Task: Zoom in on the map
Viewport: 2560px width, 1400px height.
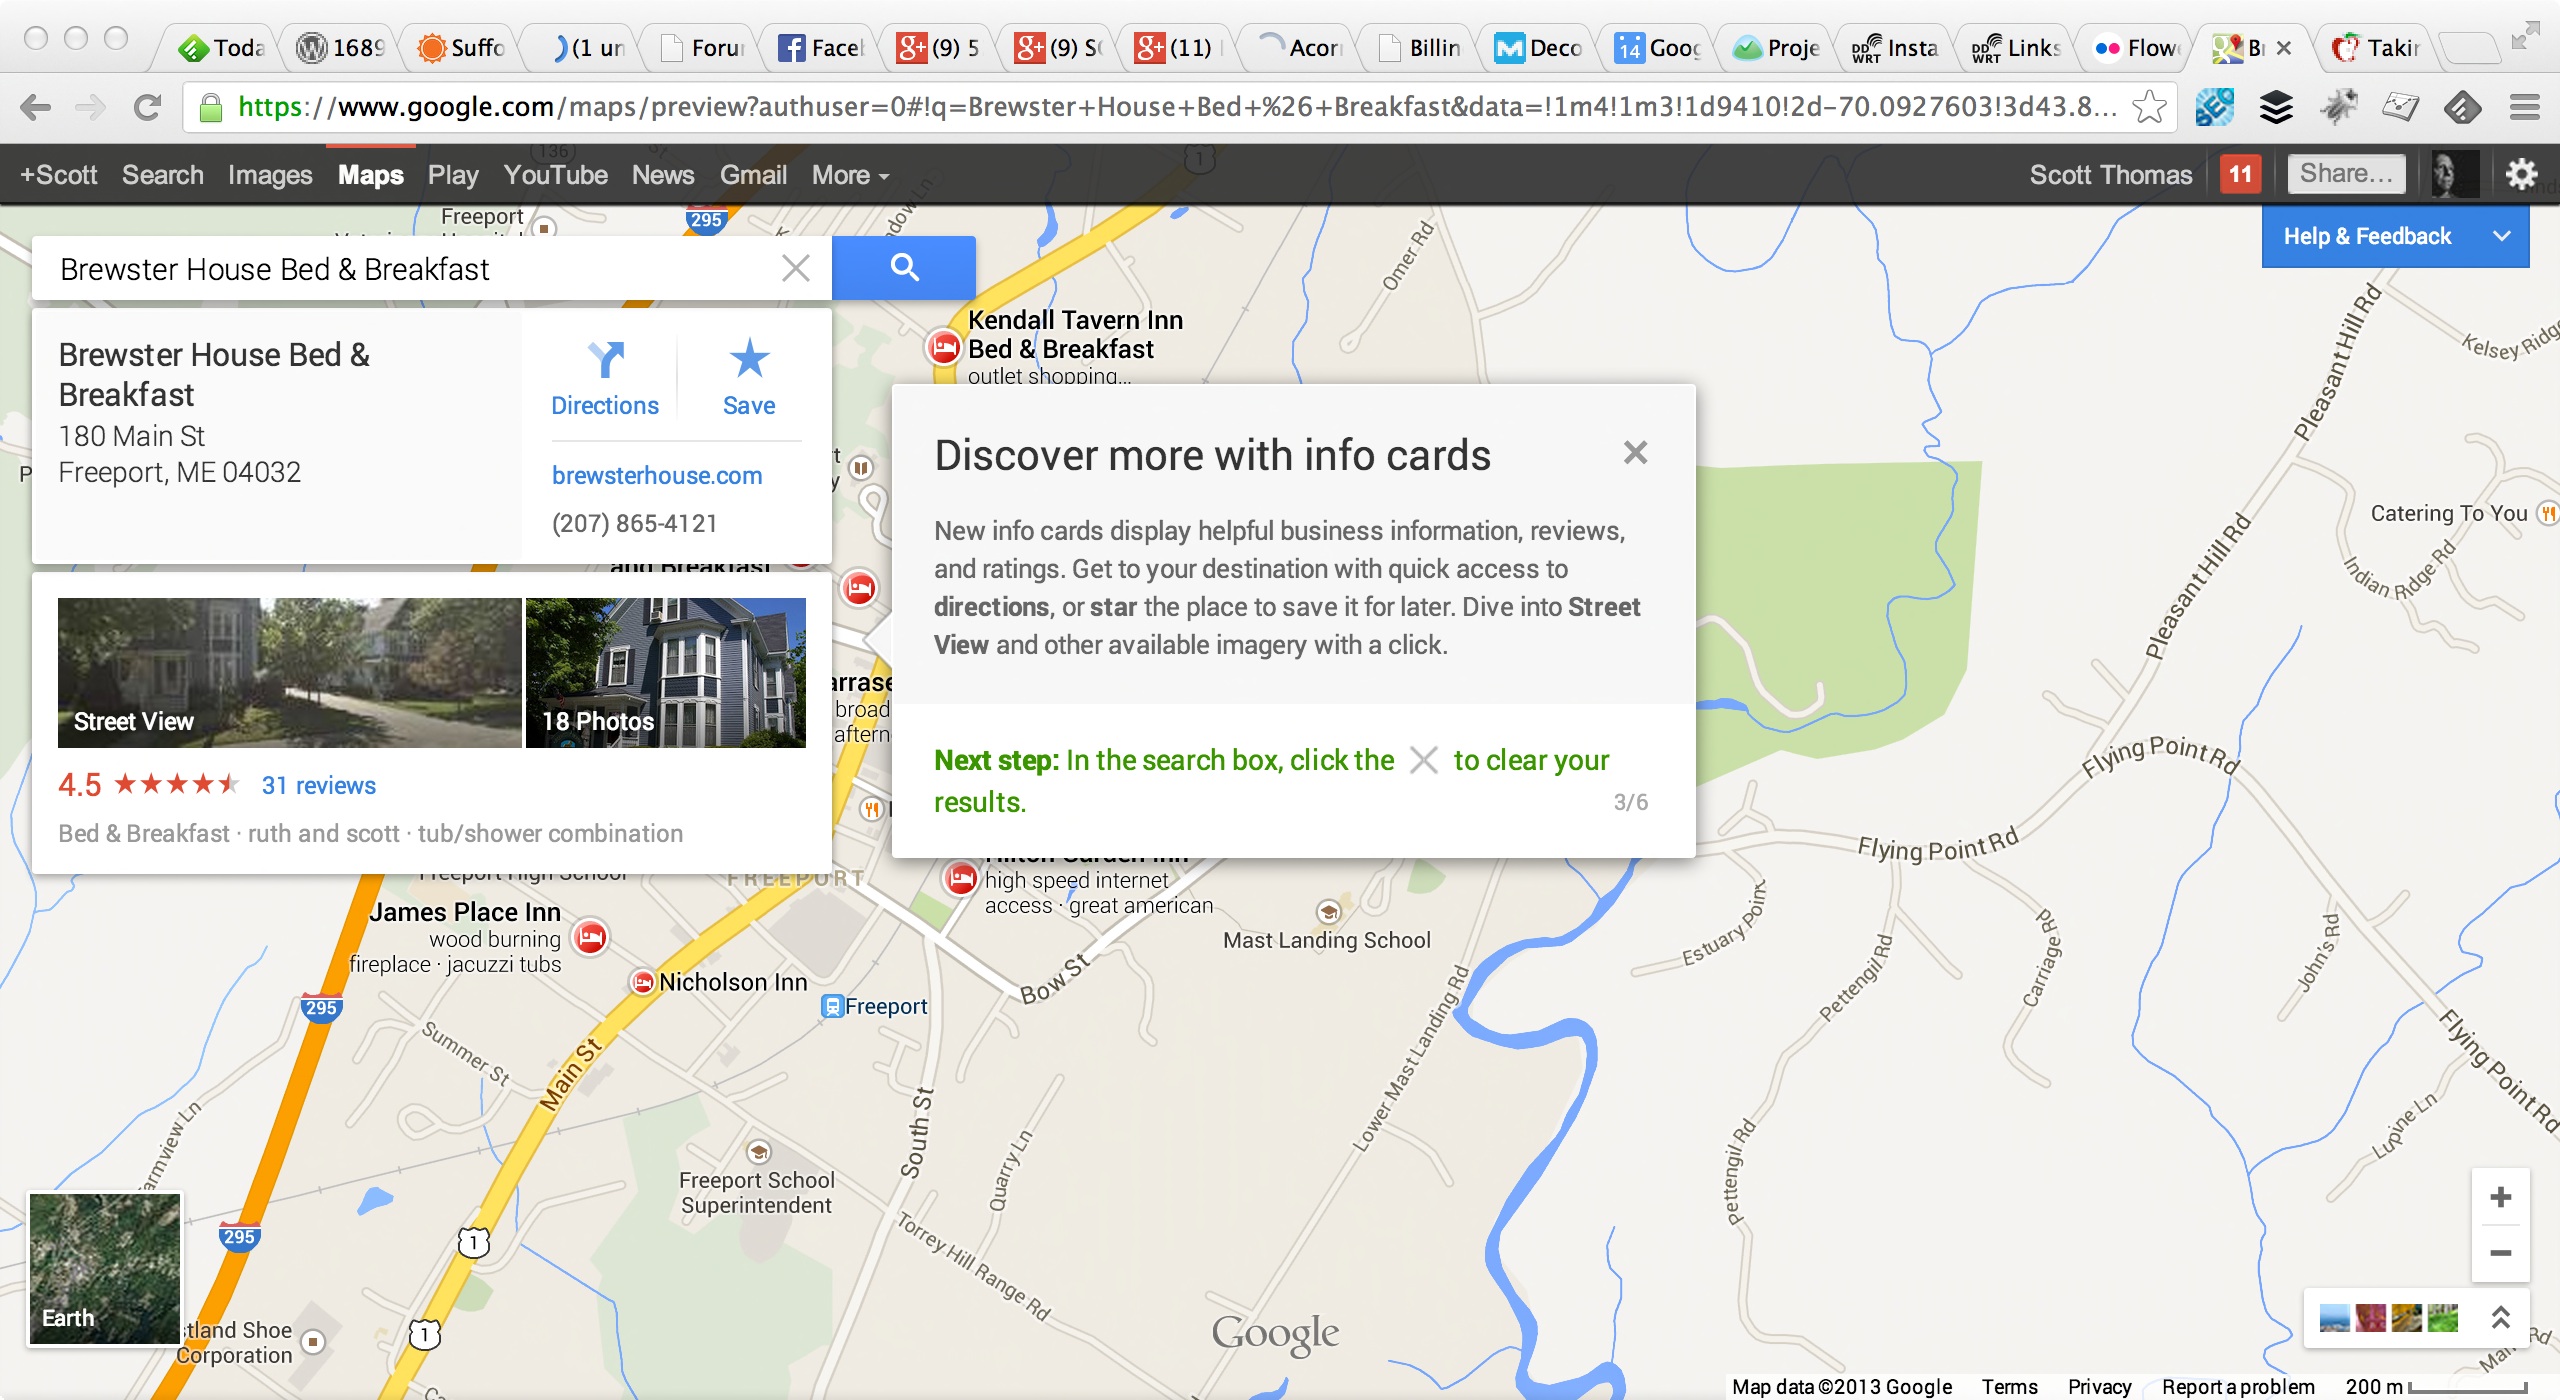Action: coord(2501,1197)
